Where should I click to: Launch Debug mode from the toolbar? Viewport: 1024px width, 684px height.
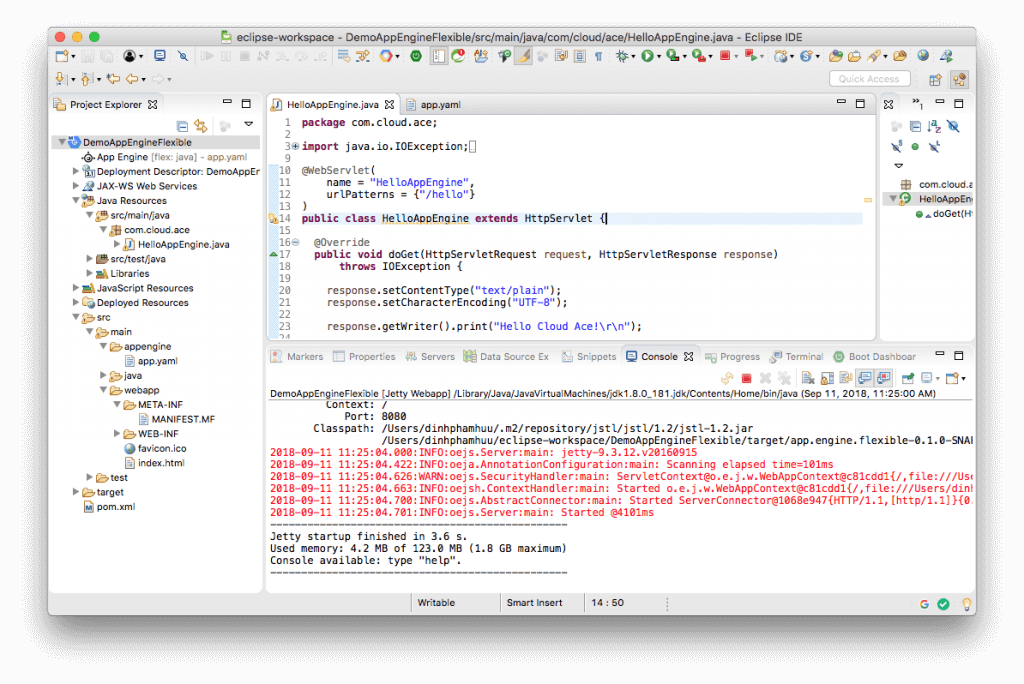623,57
